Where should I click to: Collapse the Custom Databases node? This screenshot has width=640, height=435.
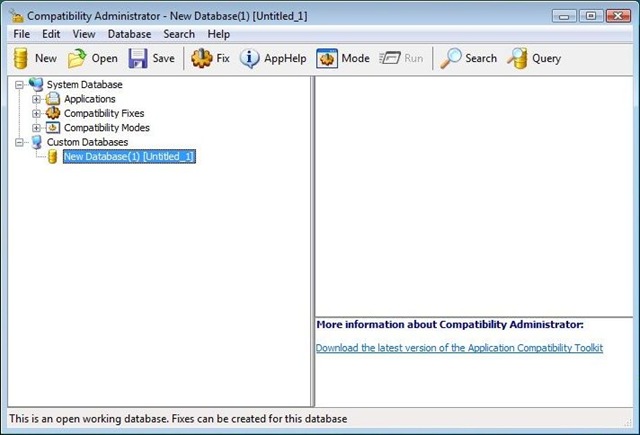(x=19, y=142)
